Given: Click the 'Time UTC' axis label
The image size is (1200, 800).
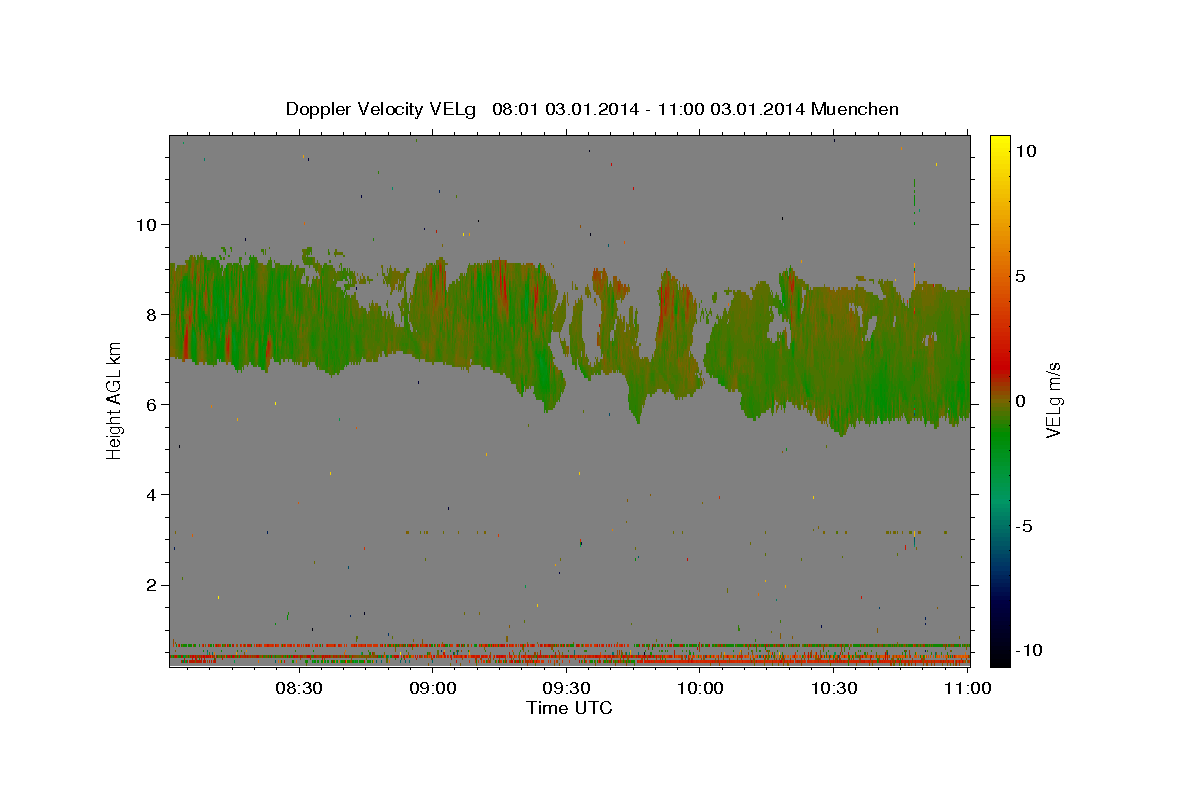Looking at the screenshot, I should coord(569,708).
